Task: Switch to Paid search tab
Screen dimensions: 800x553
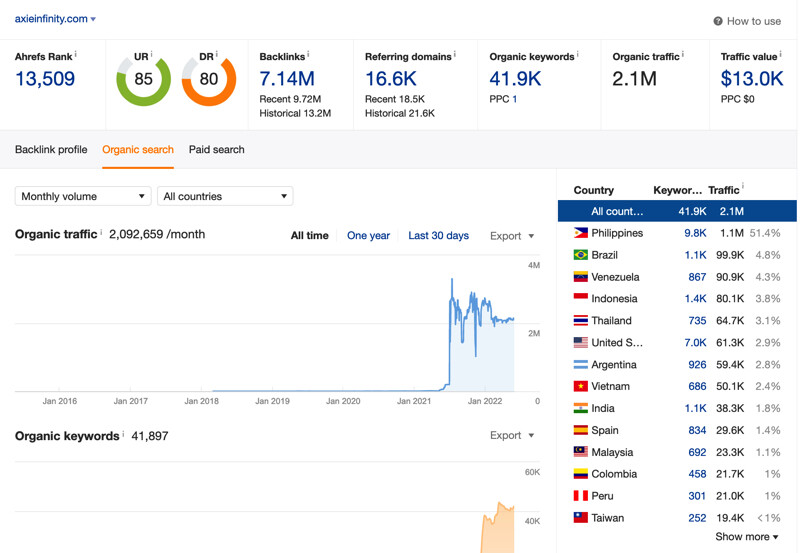Action: coord(216,149)
